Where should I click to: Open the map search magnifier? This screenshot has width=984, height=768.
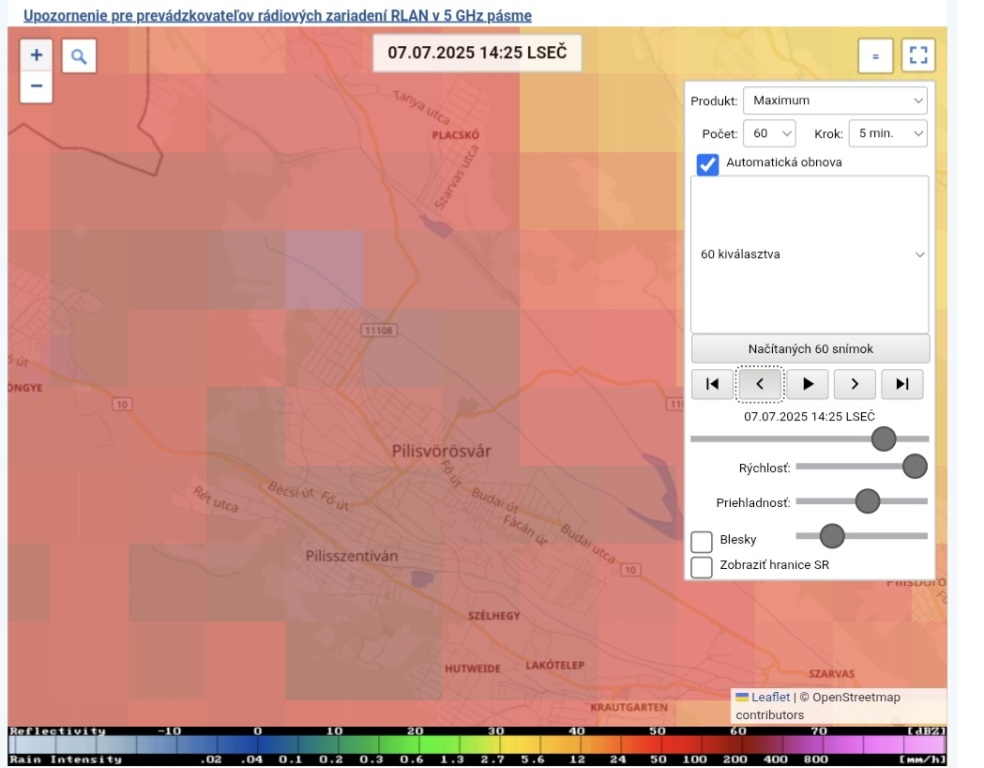pyautogui.click(x=79, y=57)
